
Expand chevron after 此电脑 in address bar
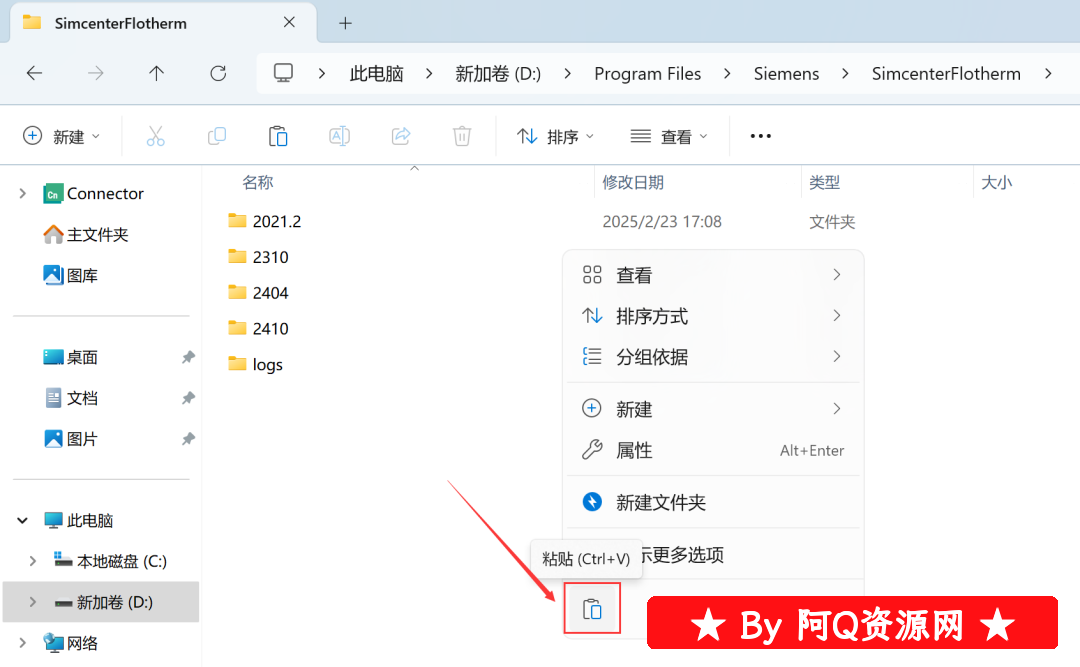(429, 73)
